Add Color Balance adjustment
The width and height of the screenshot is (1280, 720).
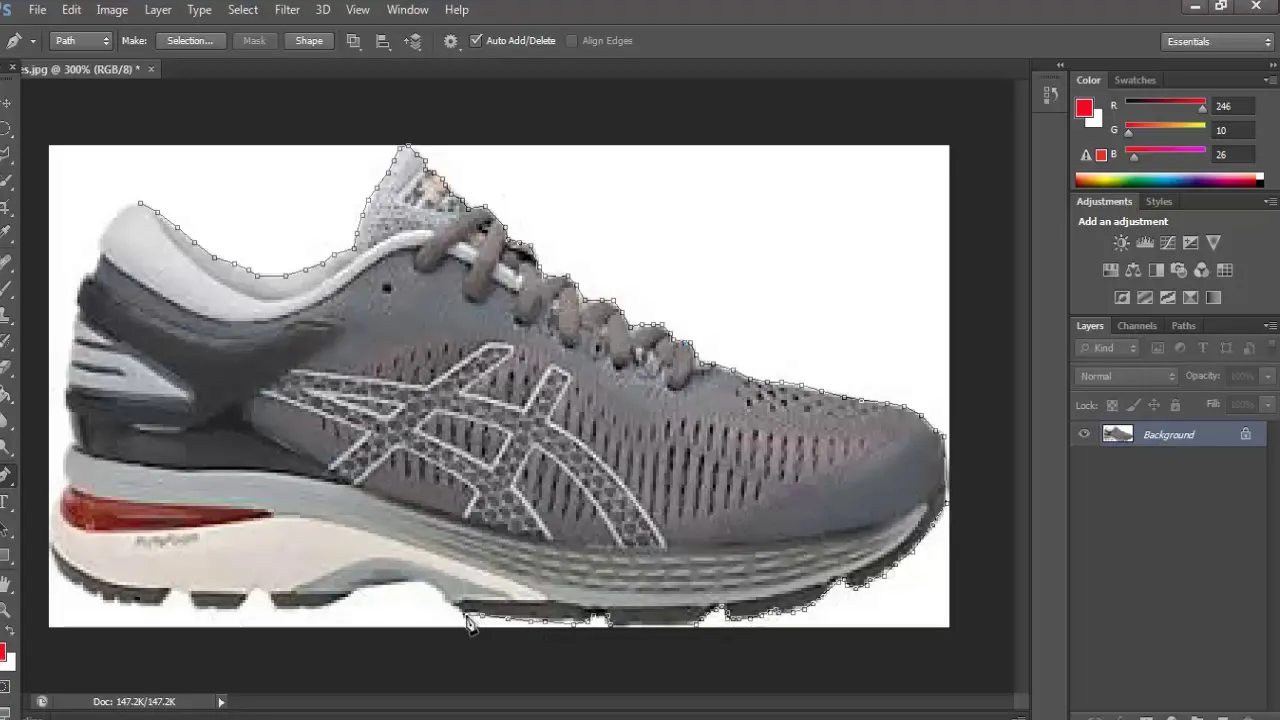click(x=1133, y=270)
